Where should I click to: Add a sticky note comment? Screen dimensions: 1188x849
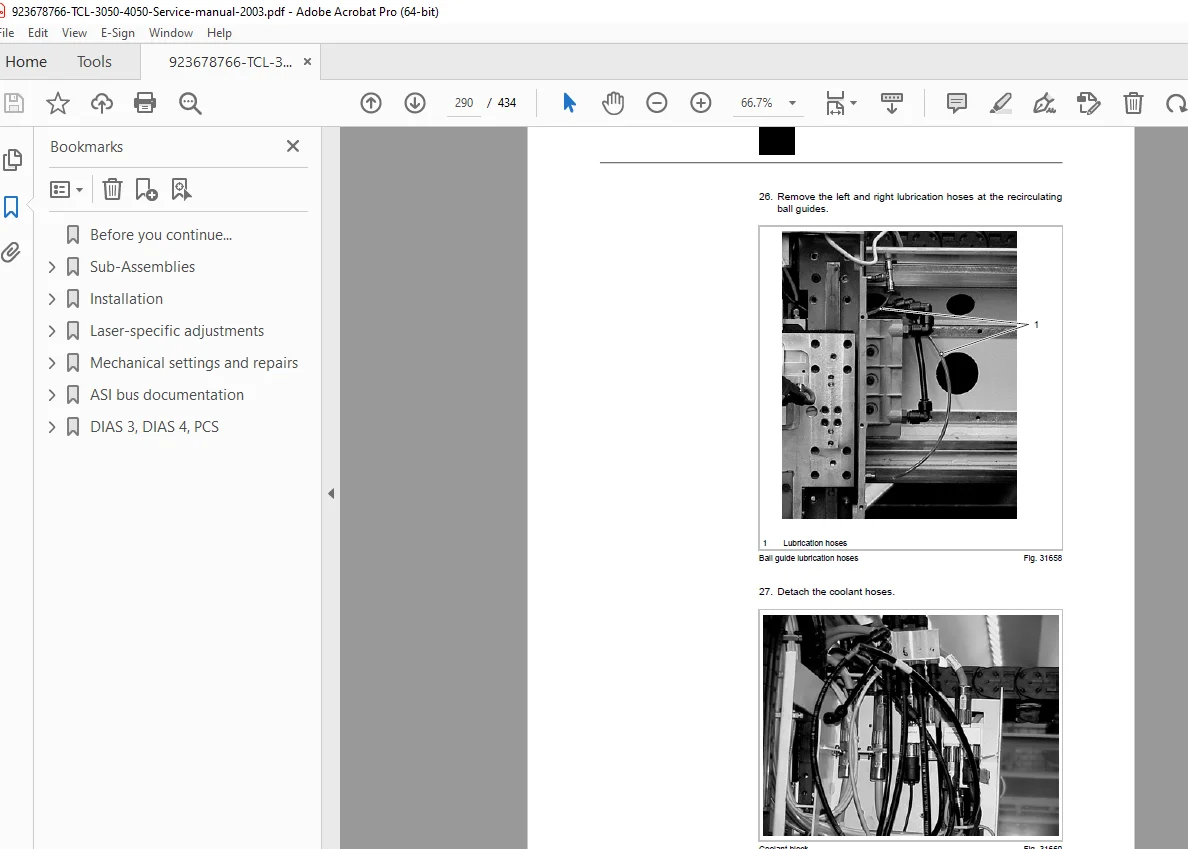(x=957, y=103)
